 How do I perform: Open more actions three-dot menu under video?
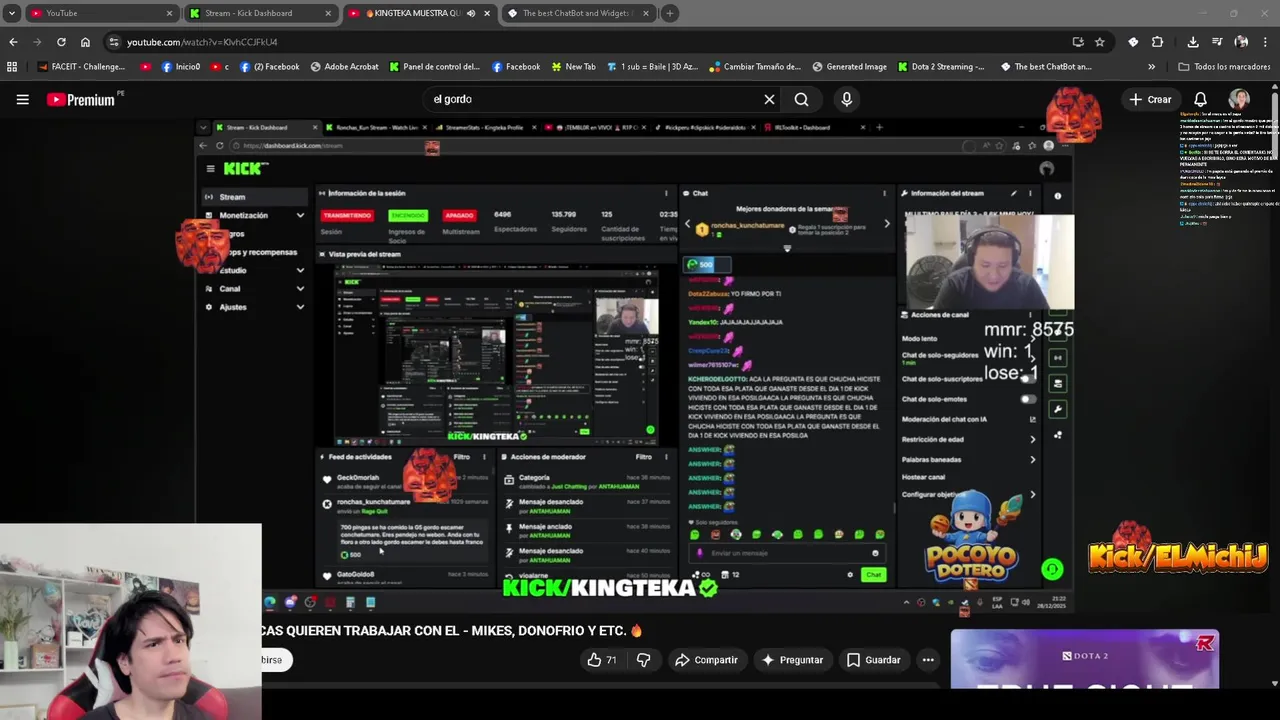pos(928,660)
